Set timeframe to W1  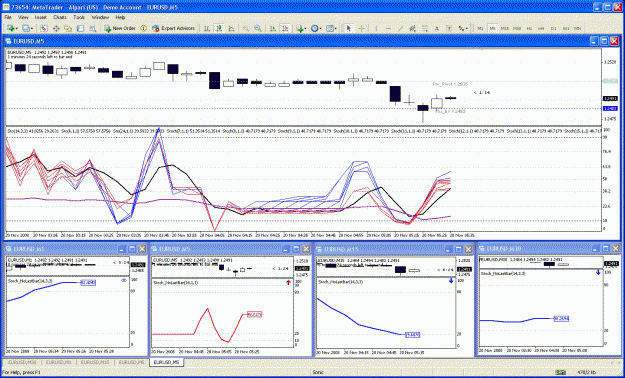click(566, 28)
